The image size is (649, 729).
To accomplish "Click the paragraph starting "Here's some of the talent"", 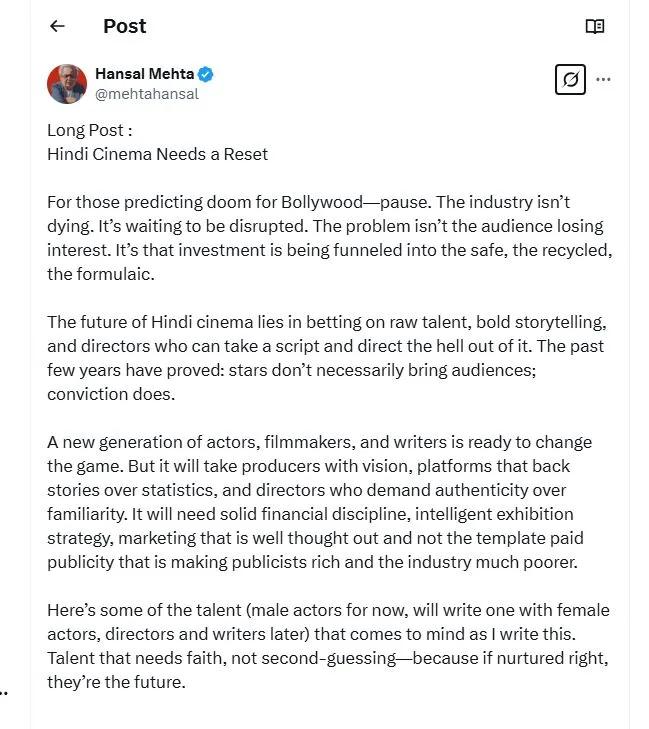I will click(x=327, y=646).
